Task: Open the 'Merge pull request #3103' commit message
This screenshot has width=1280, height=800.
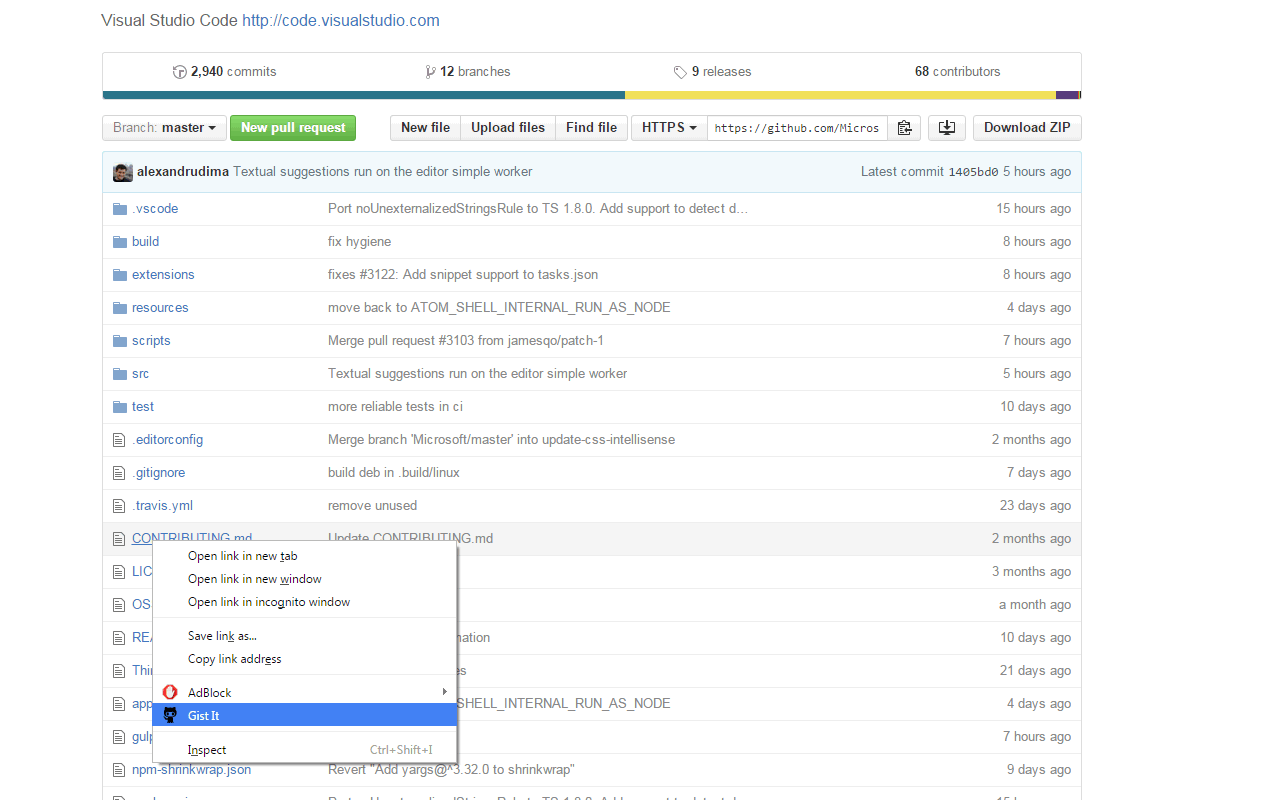Action: (466, 341)
